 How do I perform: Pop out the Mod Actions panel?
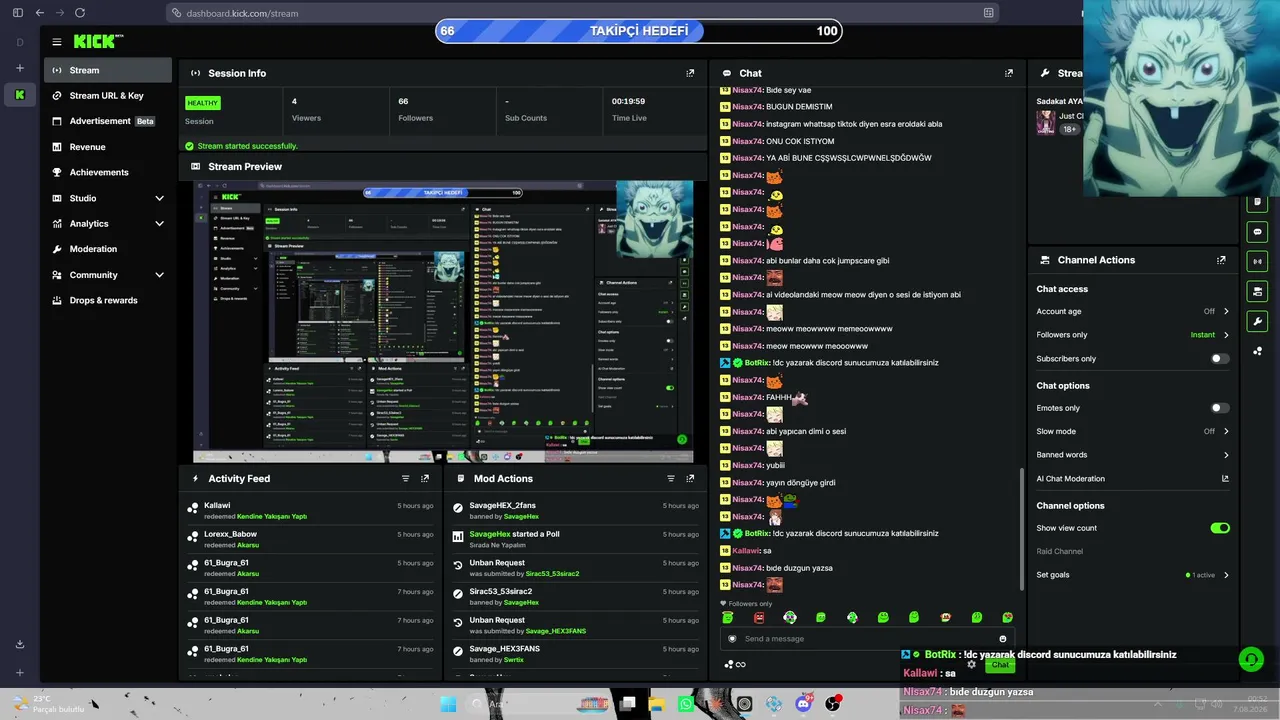coord(690,479)
